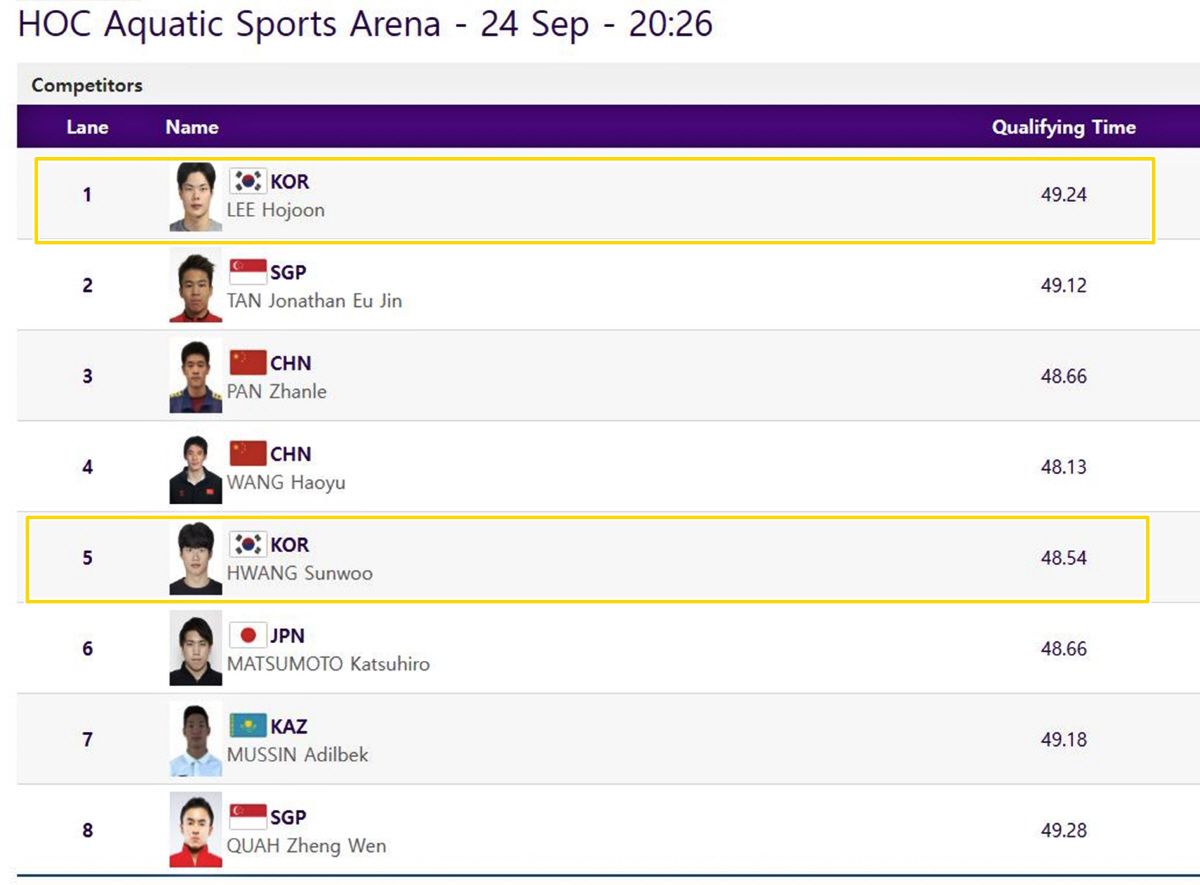Open the QUAH Zheng Wen athlete link
This screenshot has height=885, width=1200.
click(306, 846)
